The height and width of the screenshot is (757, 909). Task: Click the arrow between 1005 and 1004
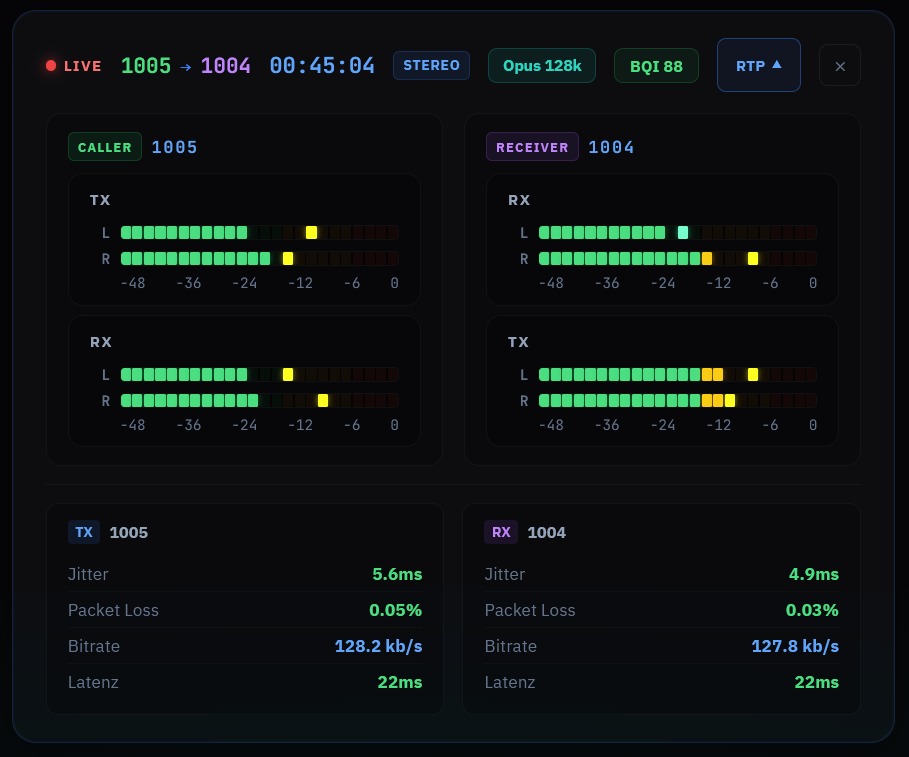pos(186,66)
